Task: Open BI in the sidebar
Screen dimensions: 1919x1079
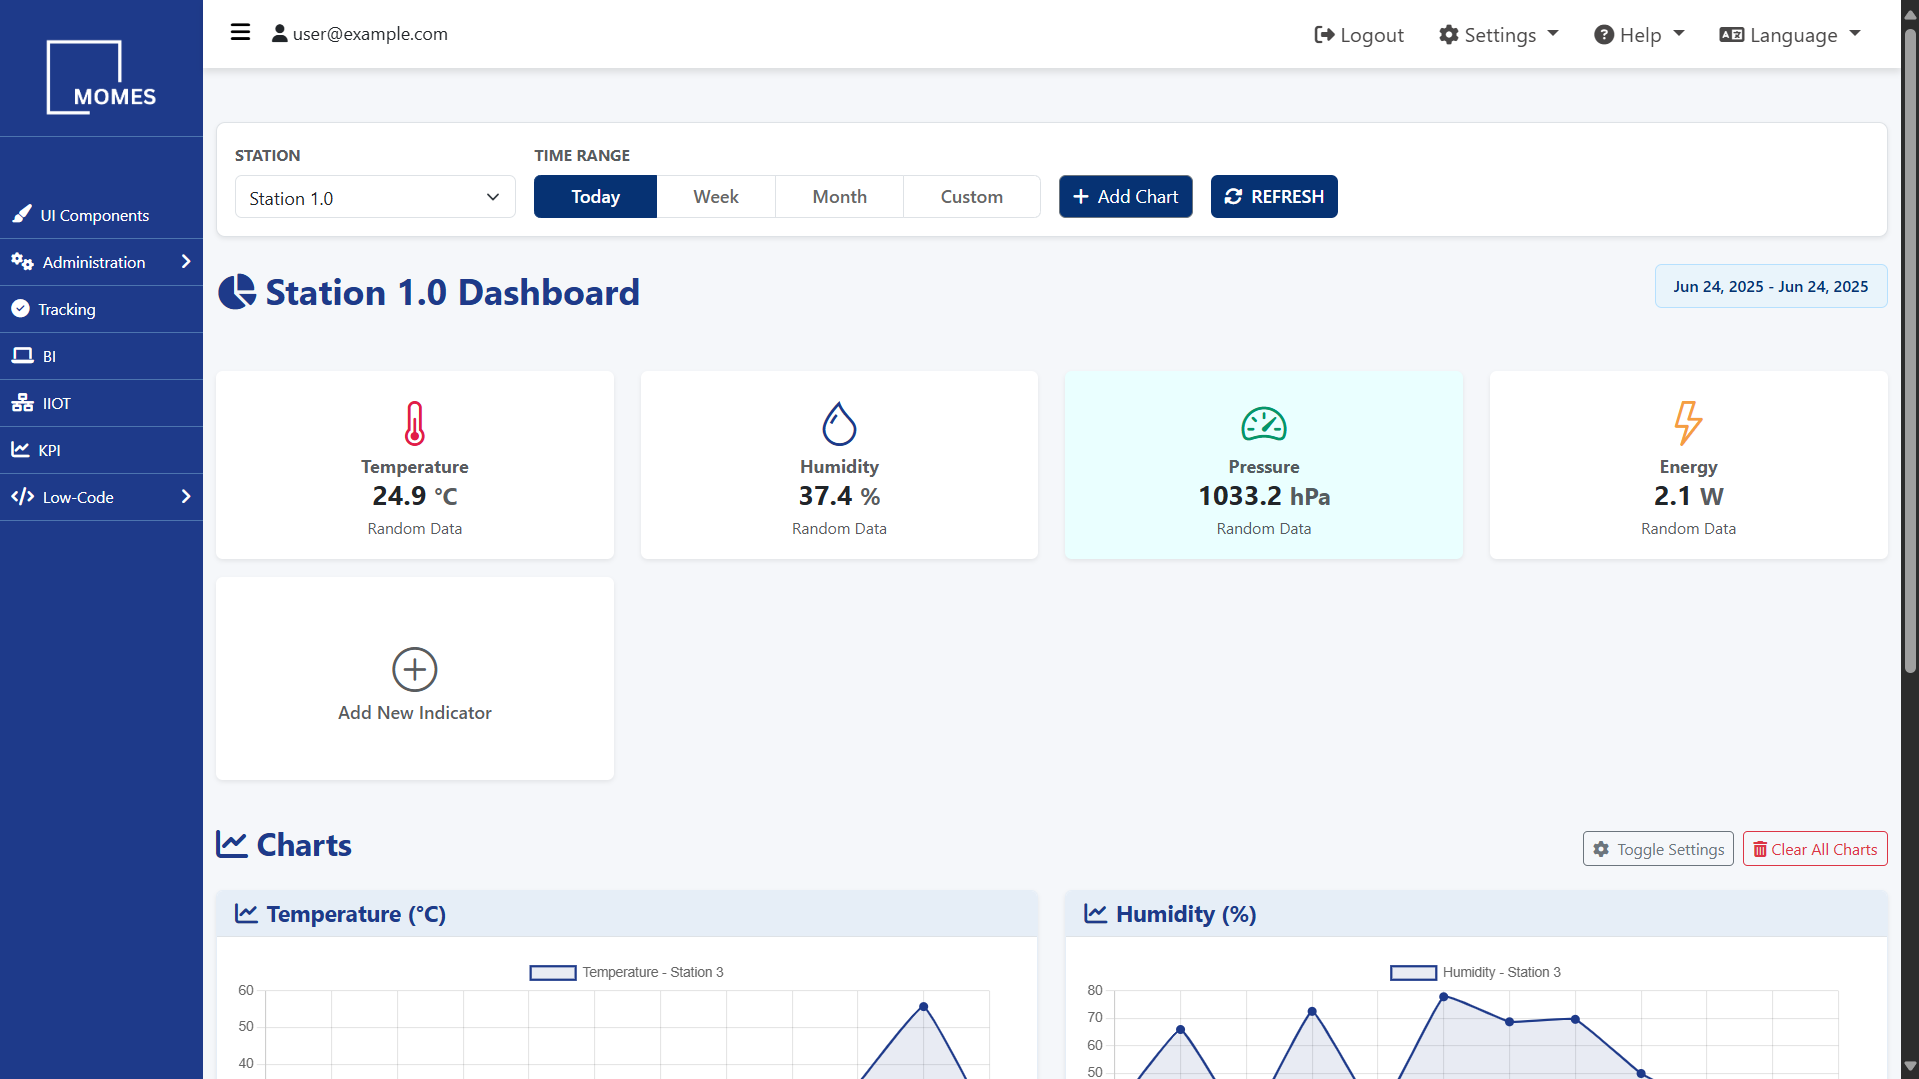Action: 101,356
